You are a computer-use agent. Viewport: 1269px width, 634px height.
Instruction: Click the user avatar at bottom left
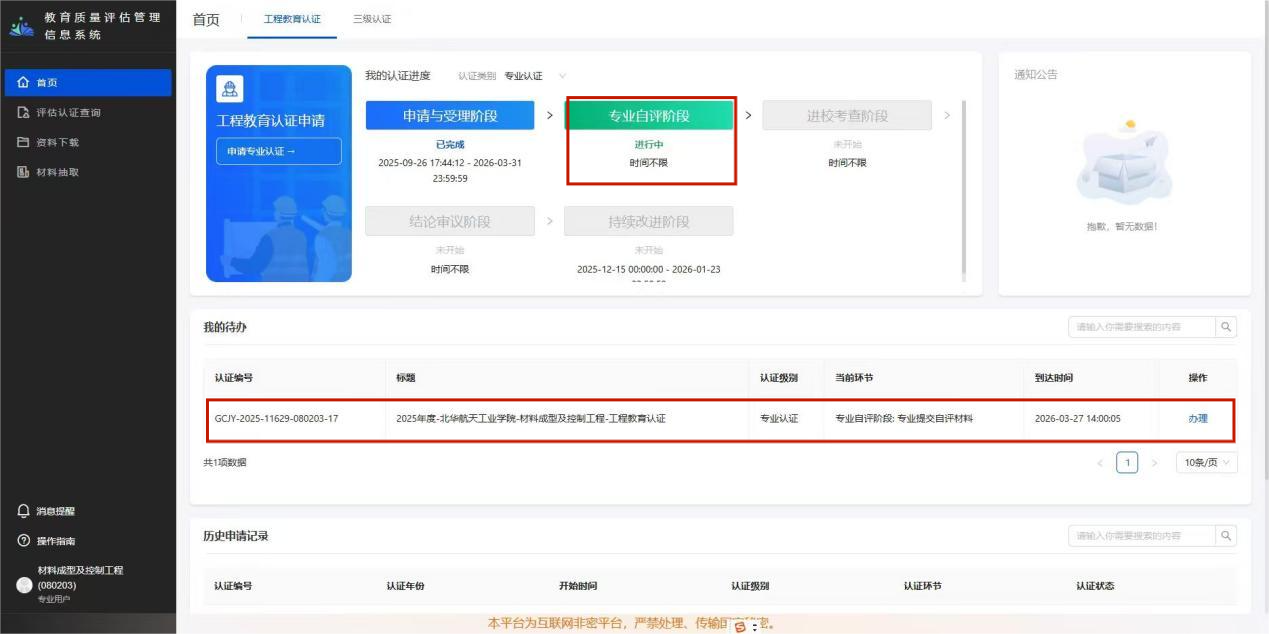25,585
